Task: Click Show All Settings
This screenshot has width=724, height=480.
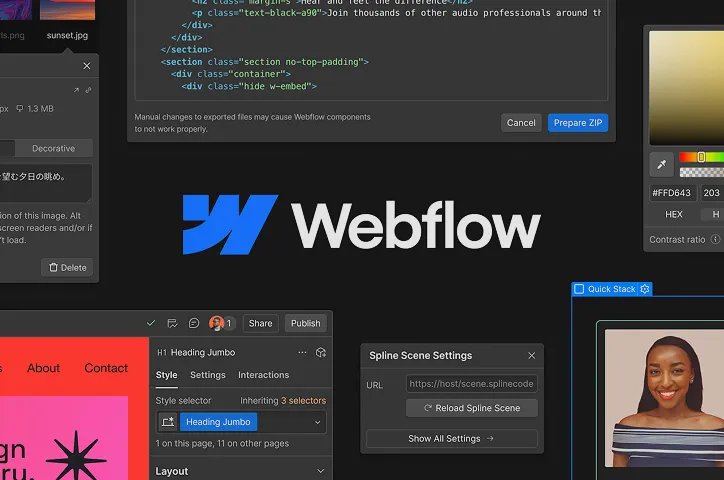Action: (452, 438)
